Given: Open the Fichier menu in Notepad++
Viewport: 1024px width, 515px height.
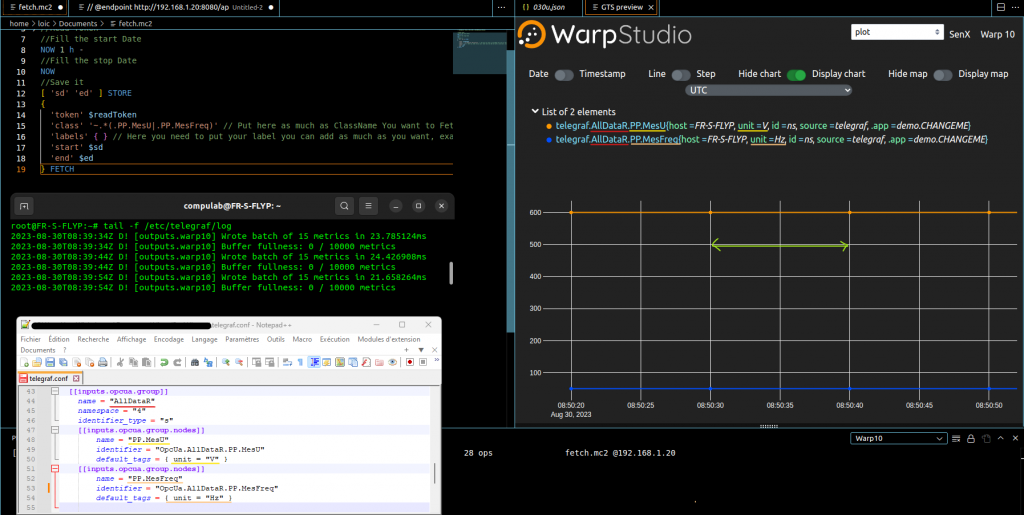Looking at the screenshot, I should [x=30, y=339].
